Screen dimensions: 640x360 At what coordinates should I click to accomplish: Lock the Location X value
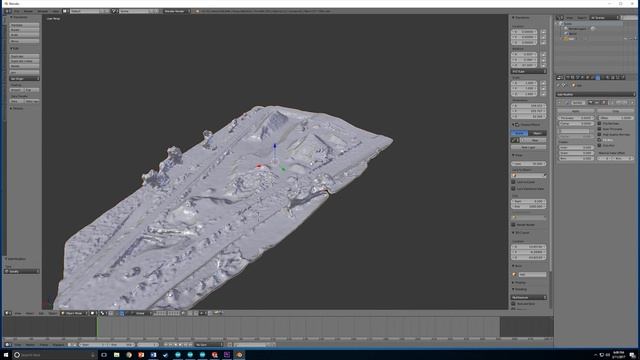pyautogui.click(x=543, y=31)
